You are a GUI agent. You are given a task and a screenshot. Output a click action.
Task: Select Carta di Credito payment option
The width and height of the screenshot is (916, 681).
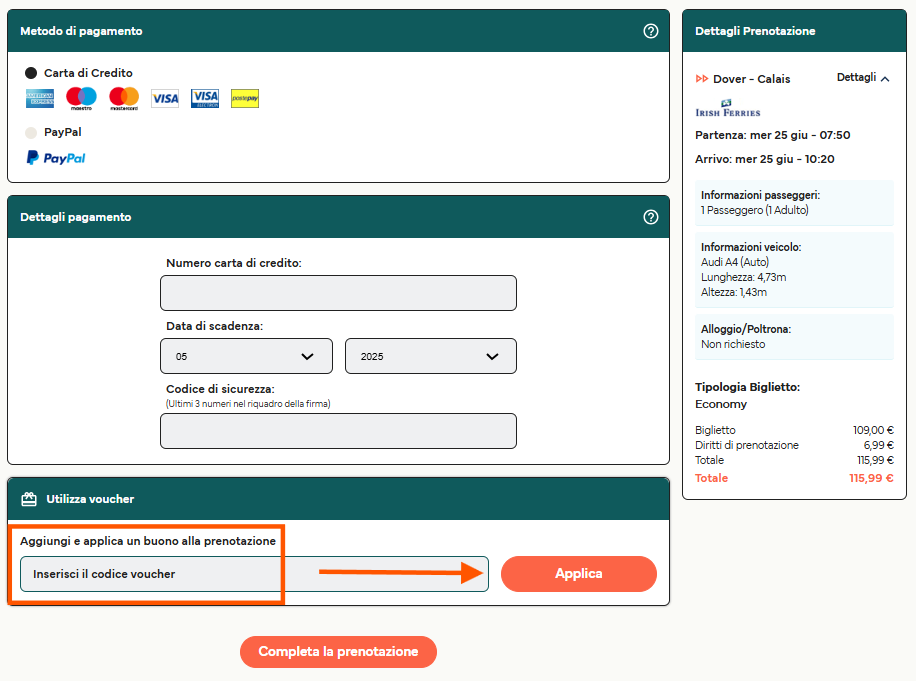[x=31, y=73]
